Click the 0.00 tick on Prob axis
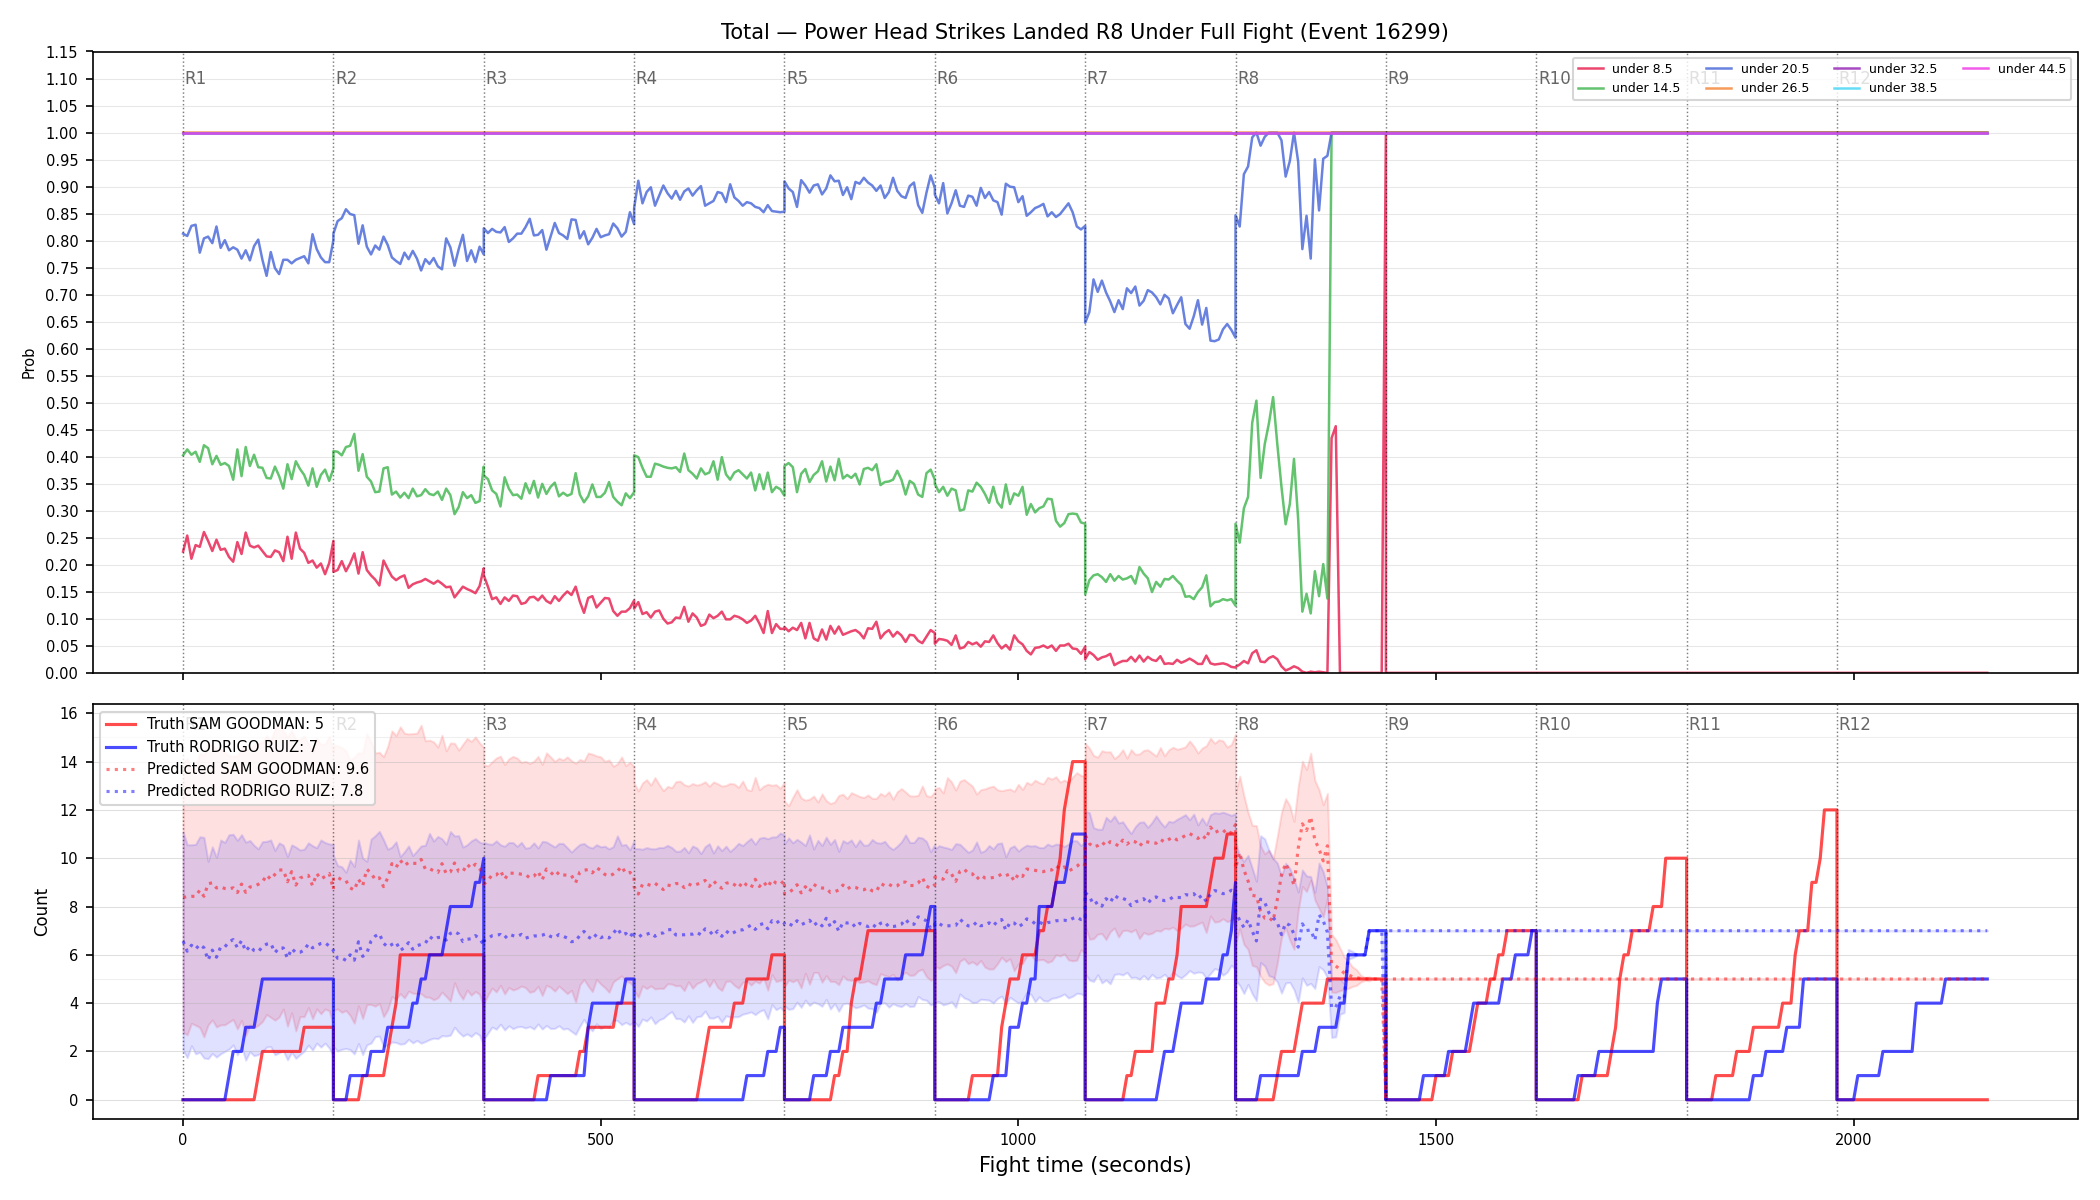This screenshot has width=2100, height=1200. point(61,673)
